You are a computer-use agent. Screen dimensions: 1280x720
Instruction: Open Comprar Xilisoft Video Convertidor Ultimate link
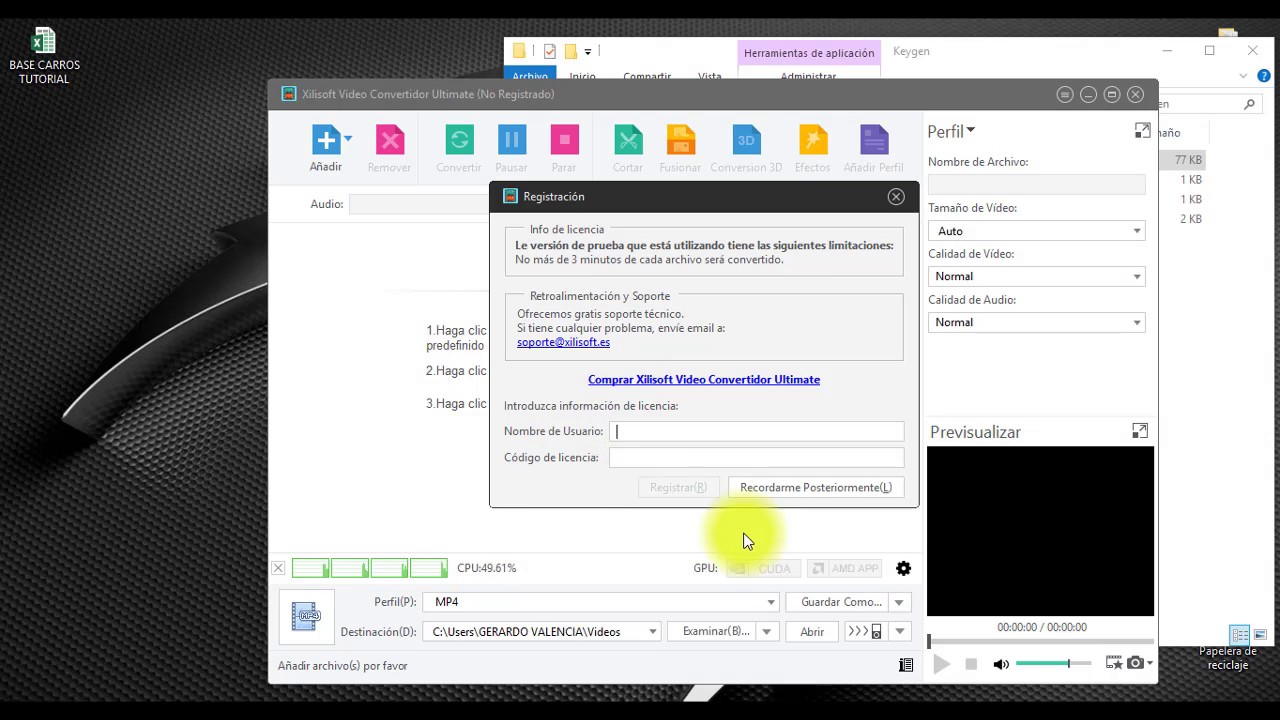click(x=704, y=380)
